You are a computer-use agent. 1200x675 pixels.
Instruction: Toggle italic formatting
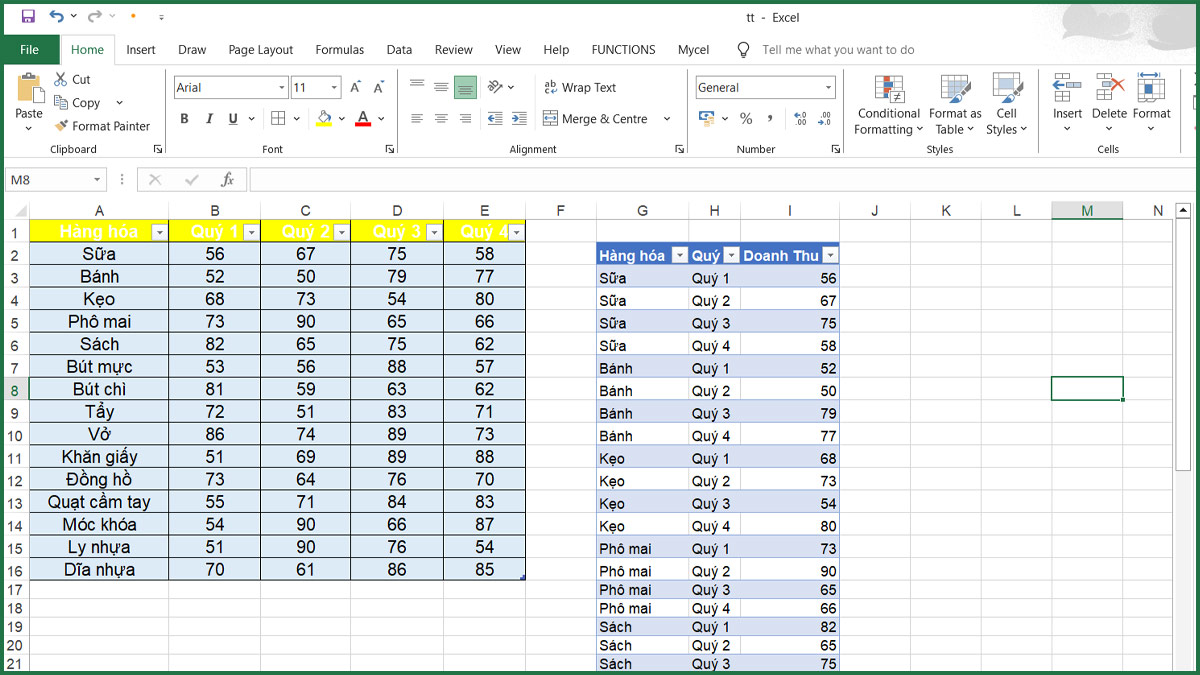pos(210,118)
